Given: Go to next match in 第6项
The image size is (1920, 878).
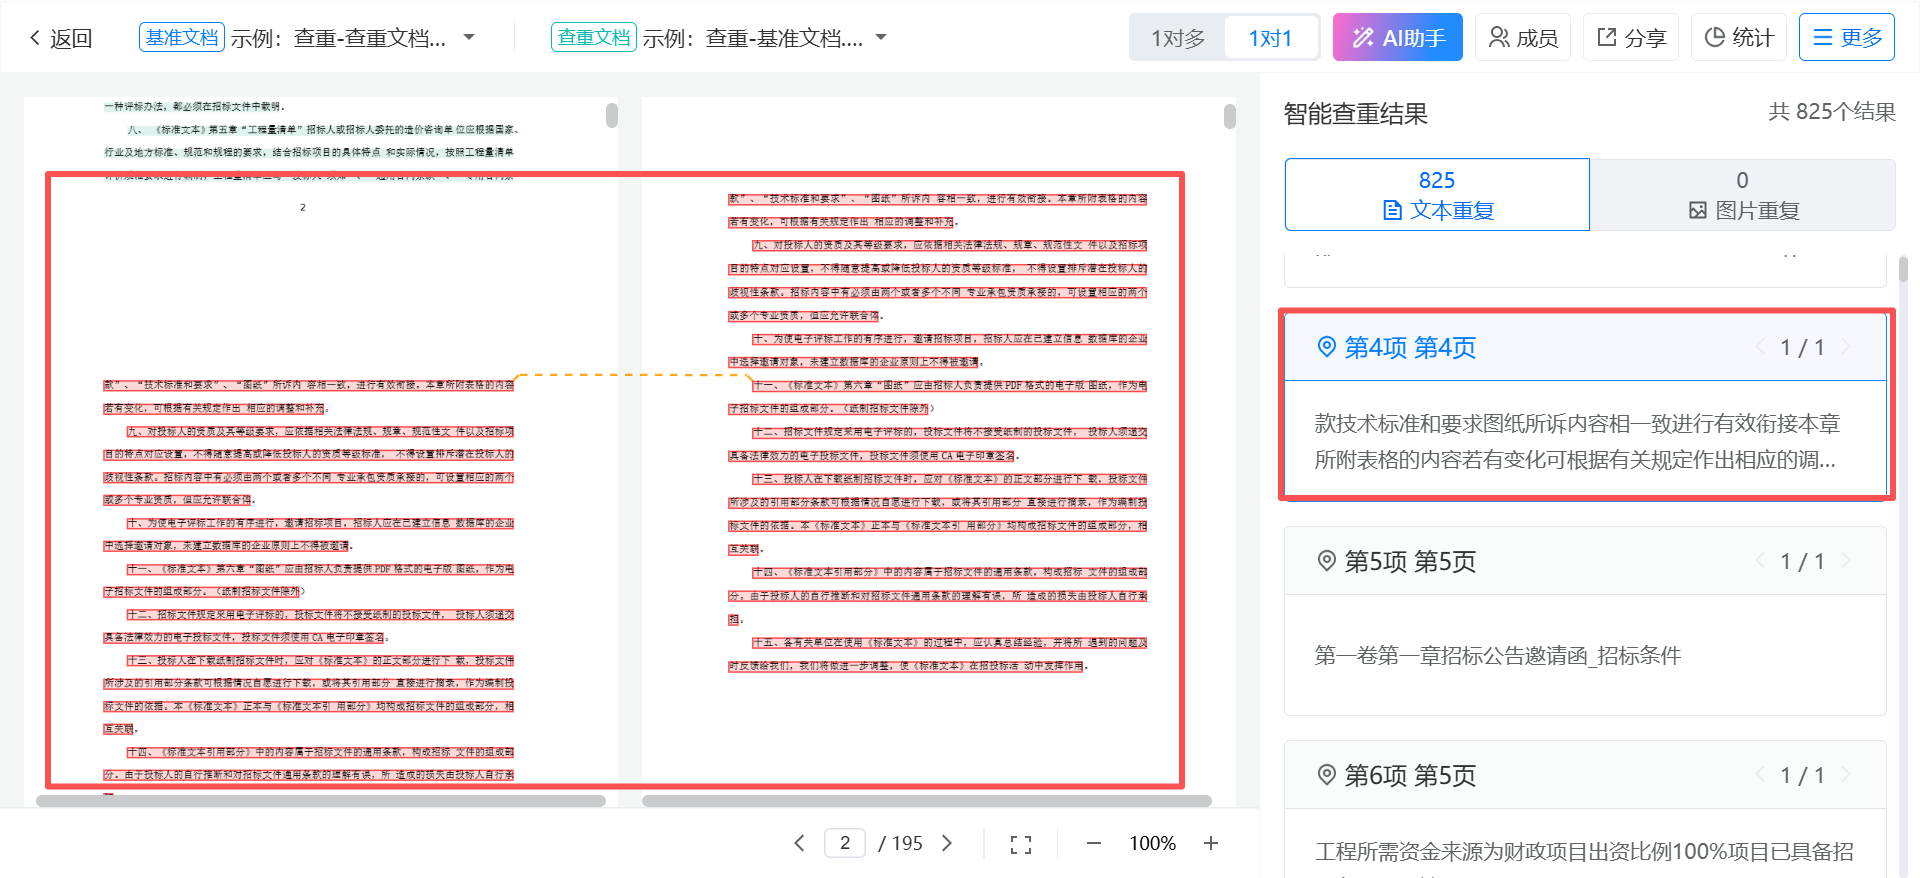Looking at the screenshot, I should pyautogui.click(x=1846, y=775).
